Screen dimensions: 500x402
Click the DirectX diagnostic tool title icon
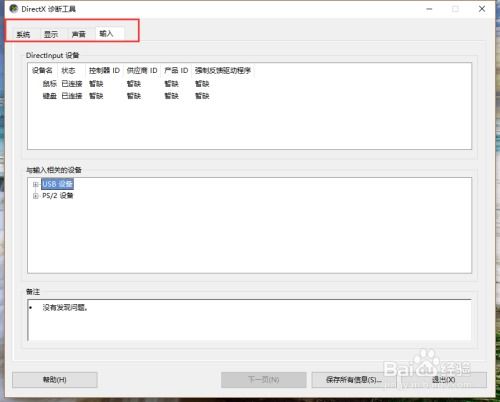(x=14, y=9)
